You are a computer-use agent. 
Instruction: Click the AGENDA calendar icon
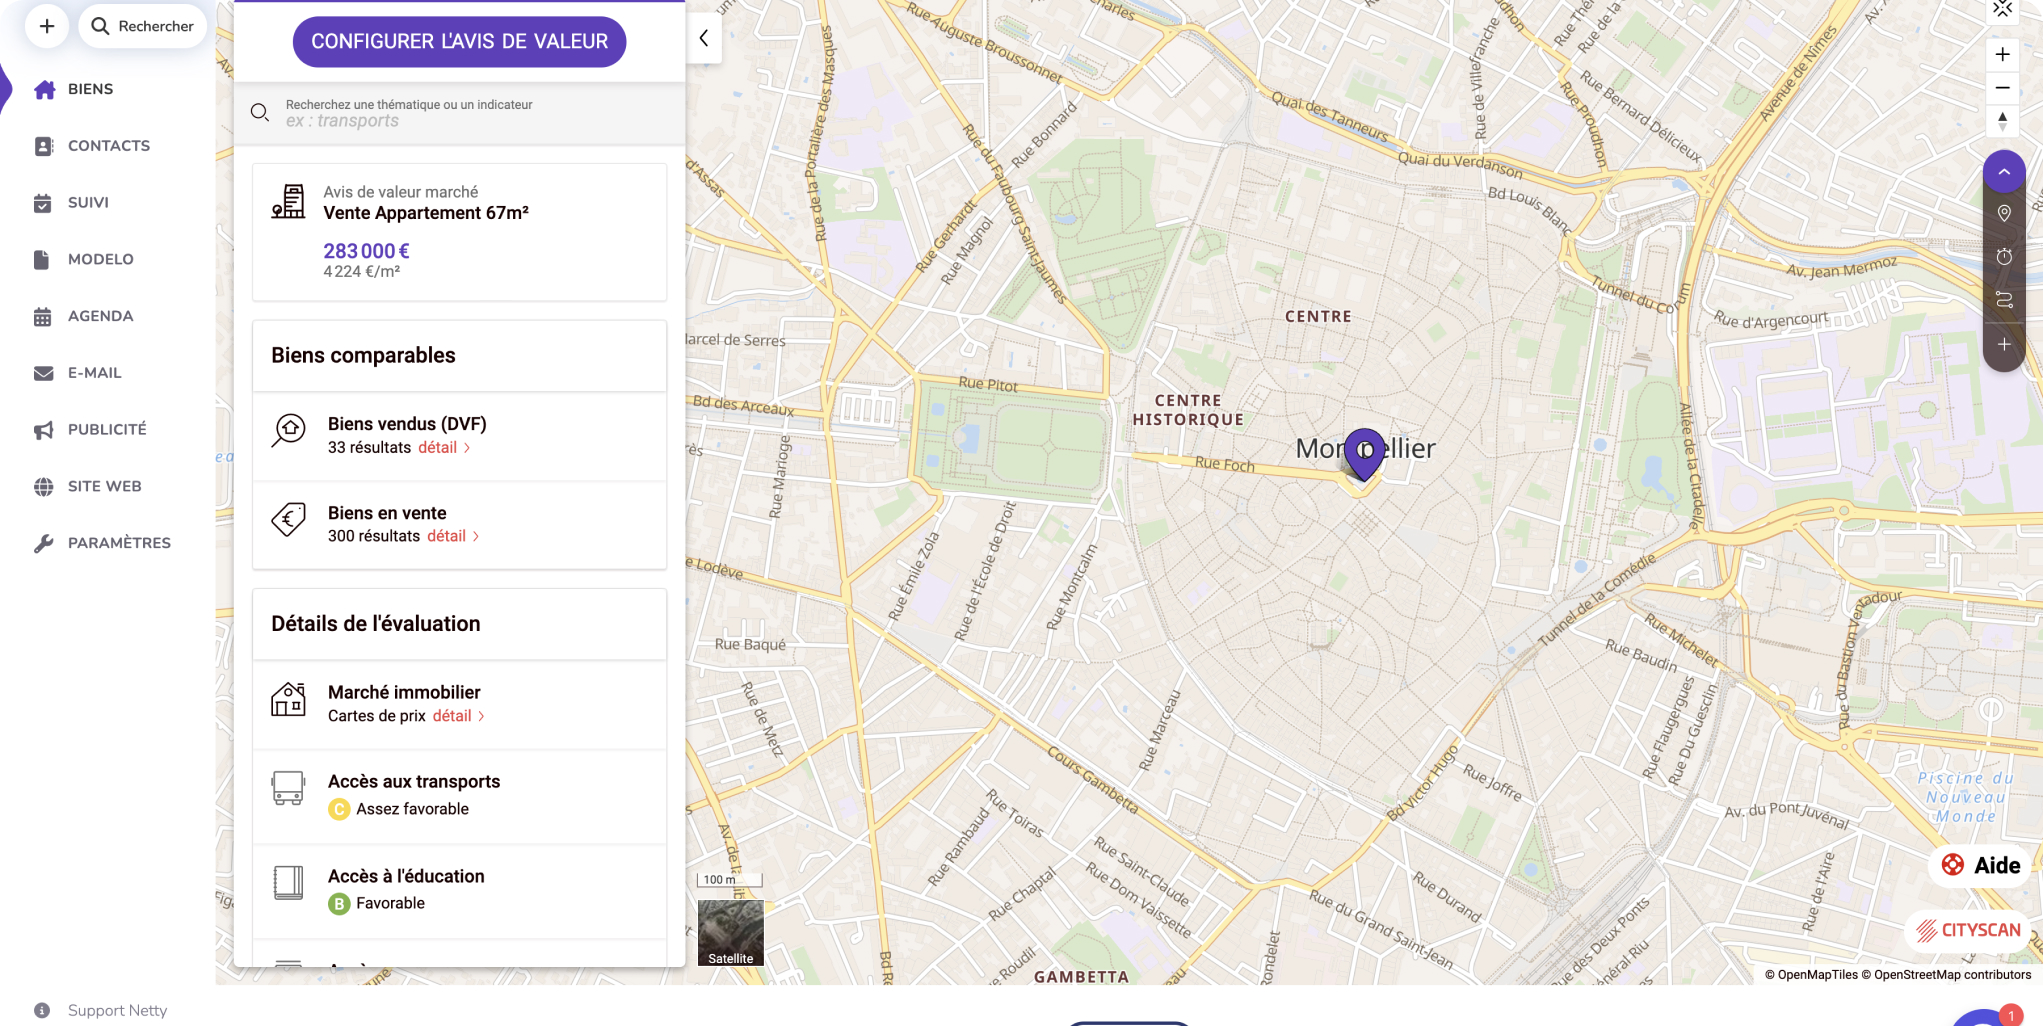coord(43,317)
